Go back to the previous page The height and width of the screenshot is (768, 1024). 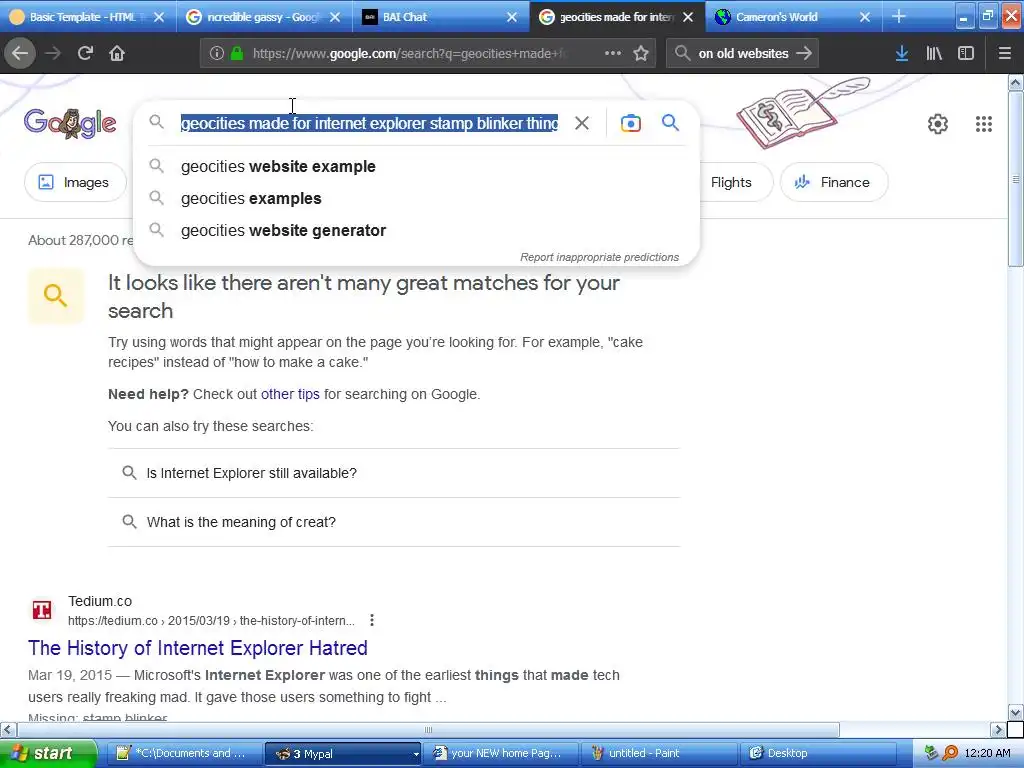[20, 53]
